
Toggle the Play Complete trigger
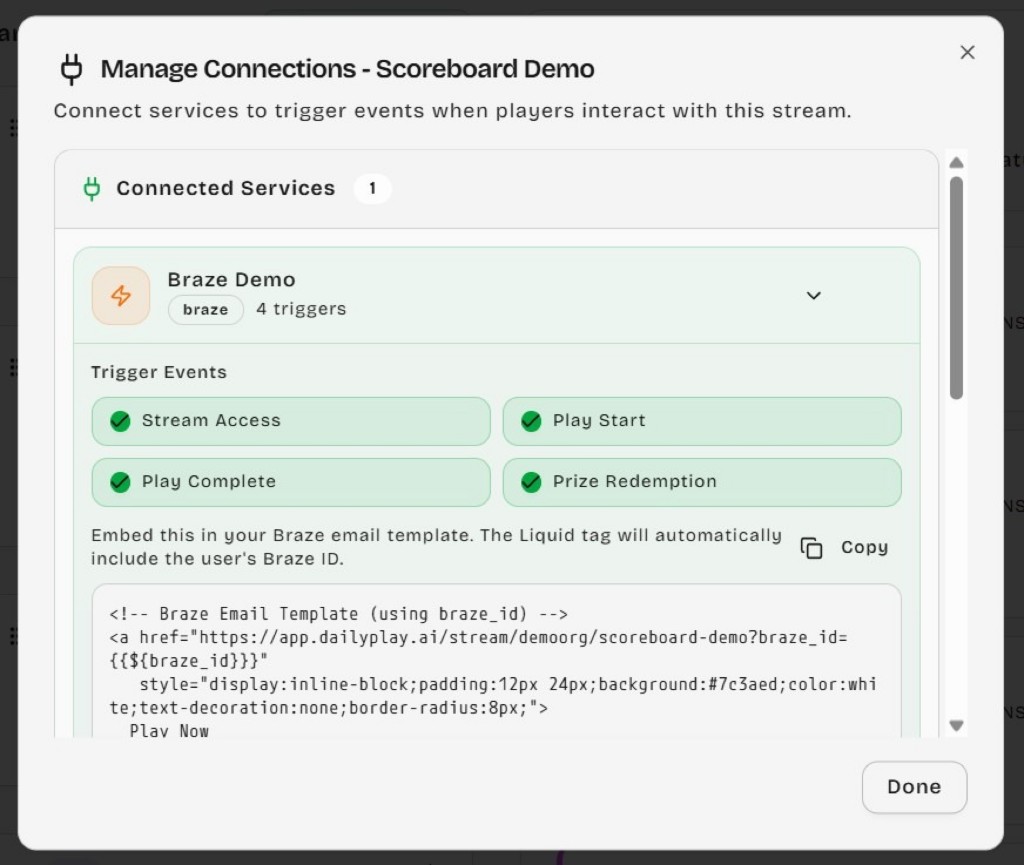[x=291, y=482]
